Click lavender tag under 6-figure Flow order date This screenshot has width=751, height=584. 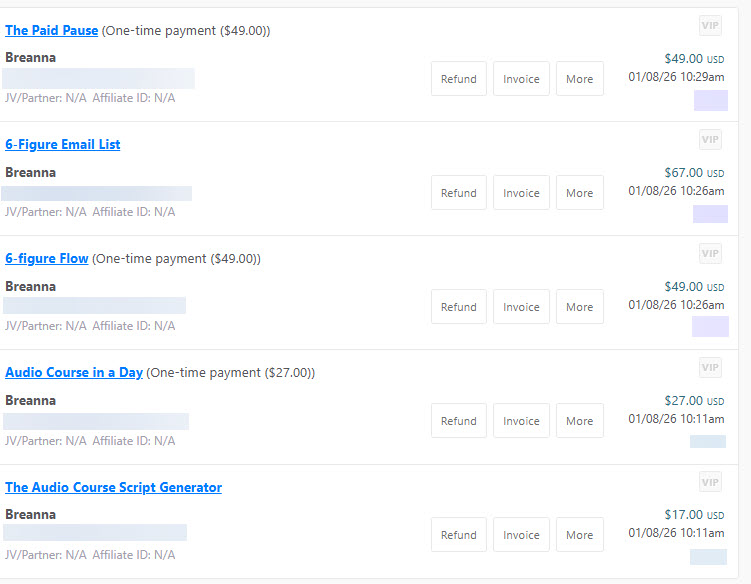710,327
